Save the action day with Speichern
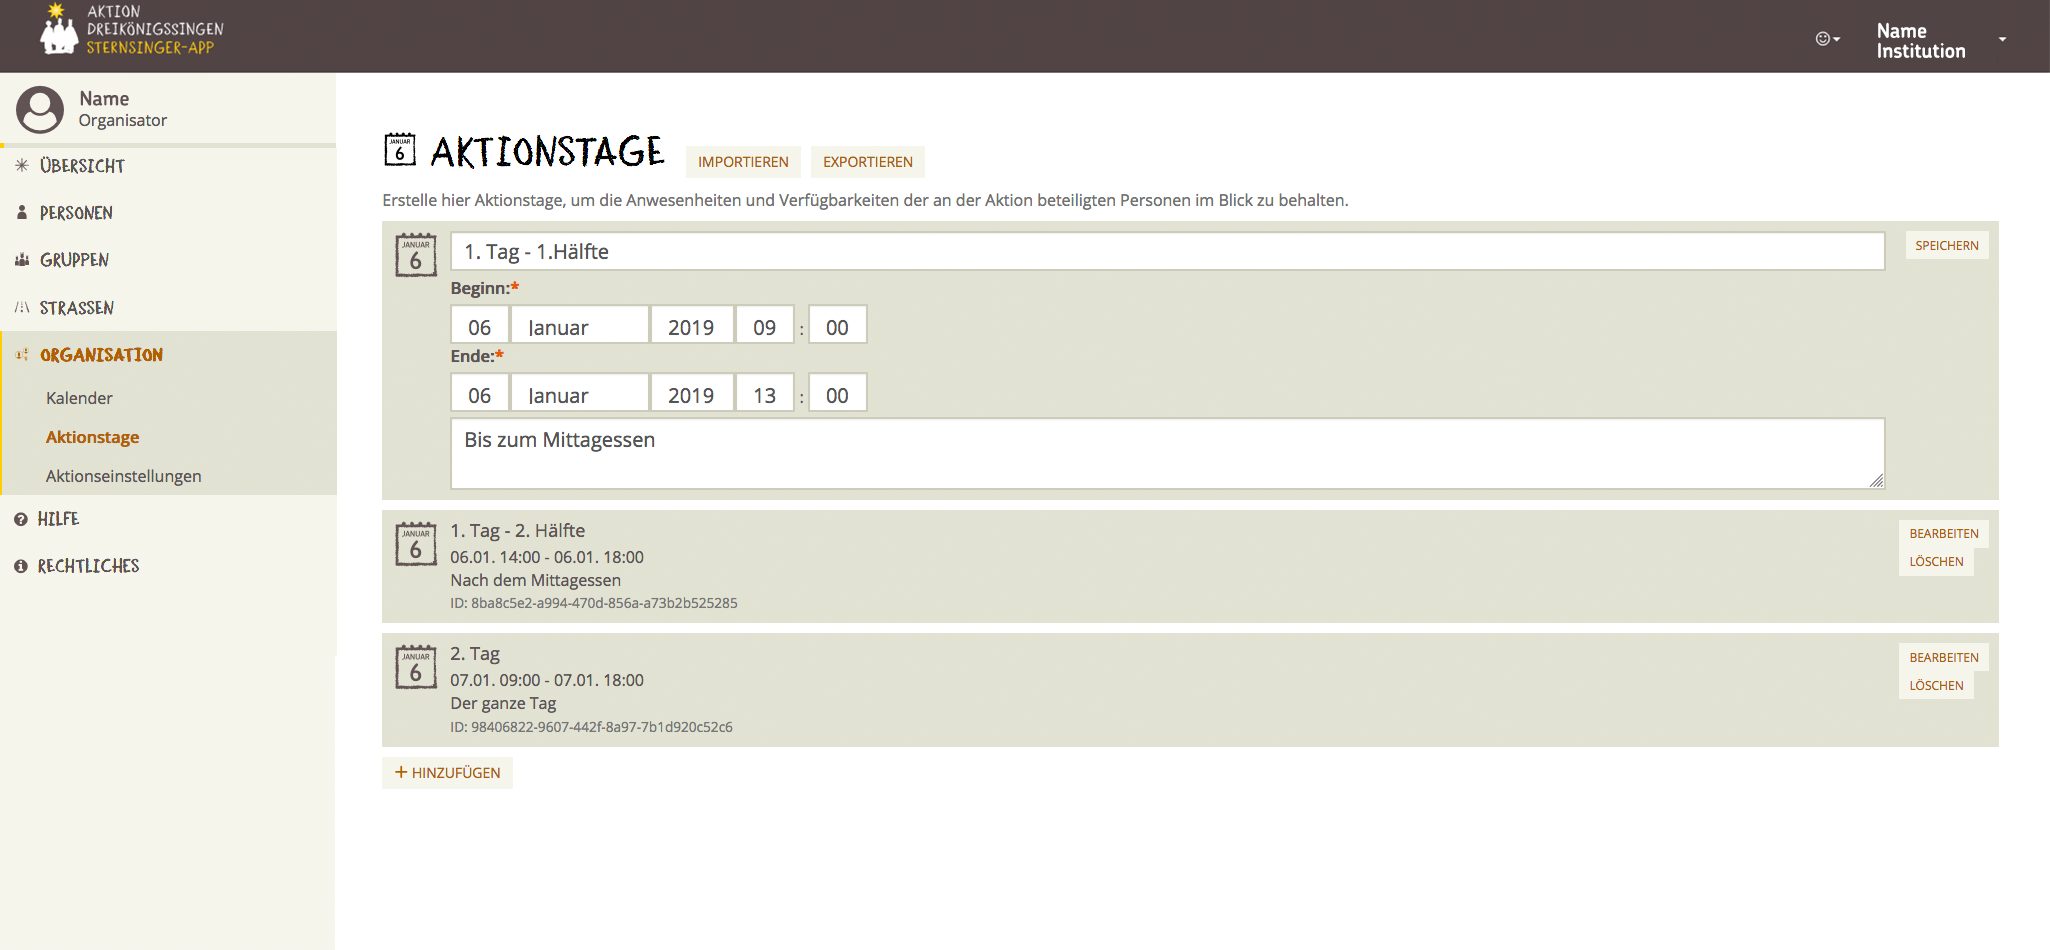Image resolution: width=2050 pixels, height=950 pixels. tap(1946, 245)
